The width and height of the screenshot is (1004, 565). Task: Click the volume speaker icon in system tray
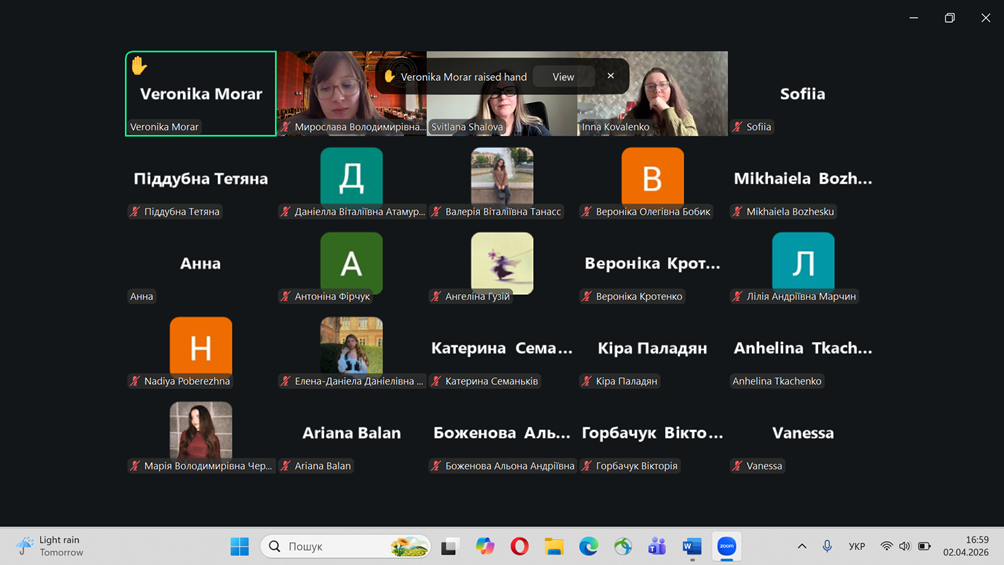click(904, 546)
